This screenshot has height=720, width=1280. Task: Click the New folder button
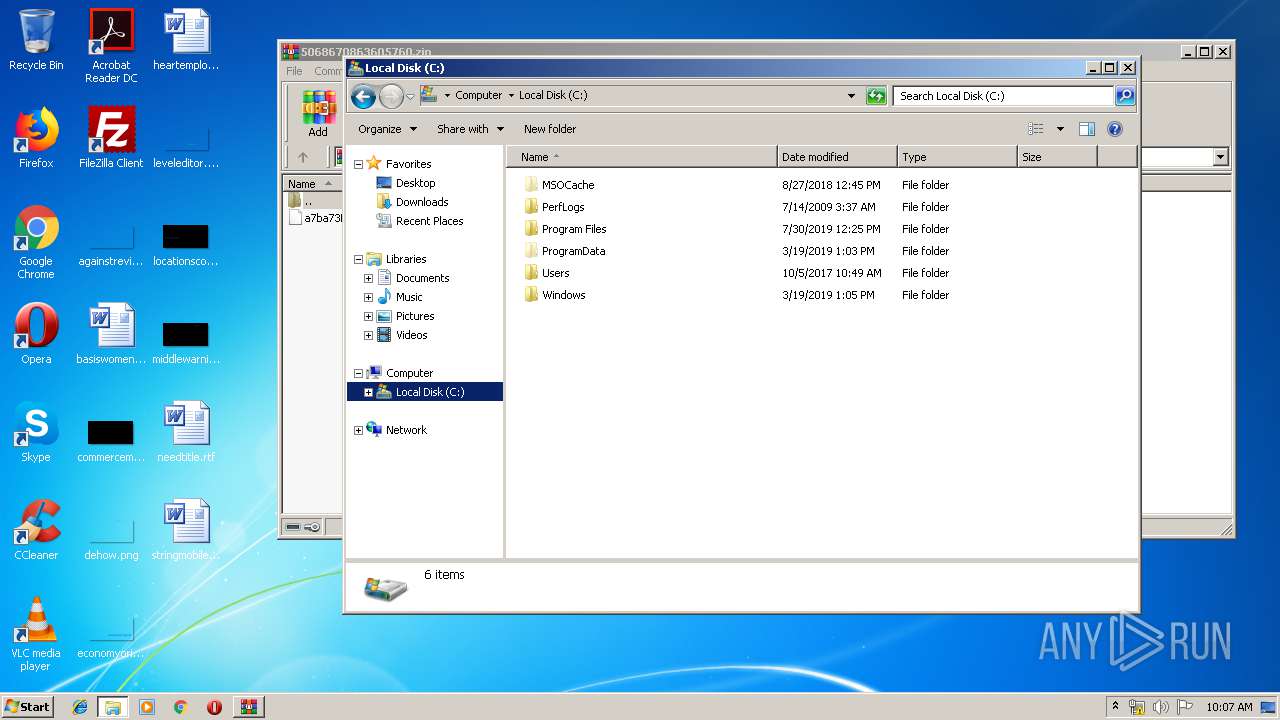pos(550,129)
